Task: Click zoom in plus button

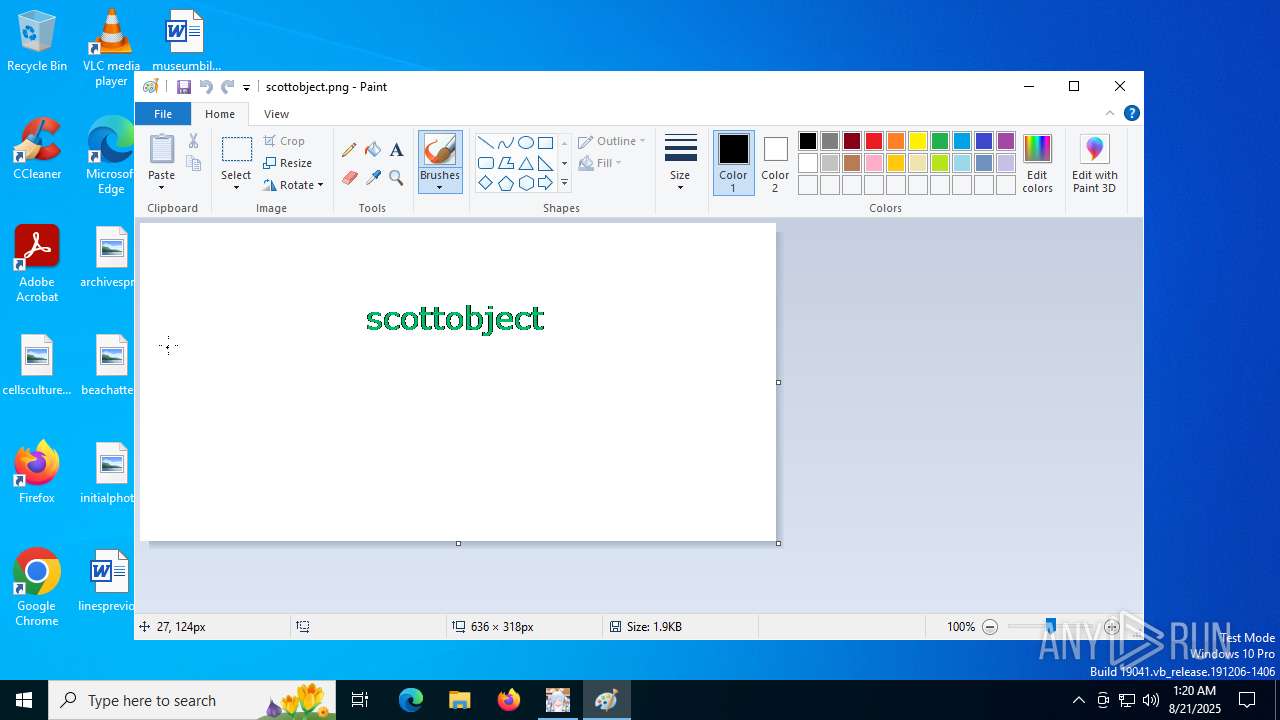Action: (x=1112, y=627)
